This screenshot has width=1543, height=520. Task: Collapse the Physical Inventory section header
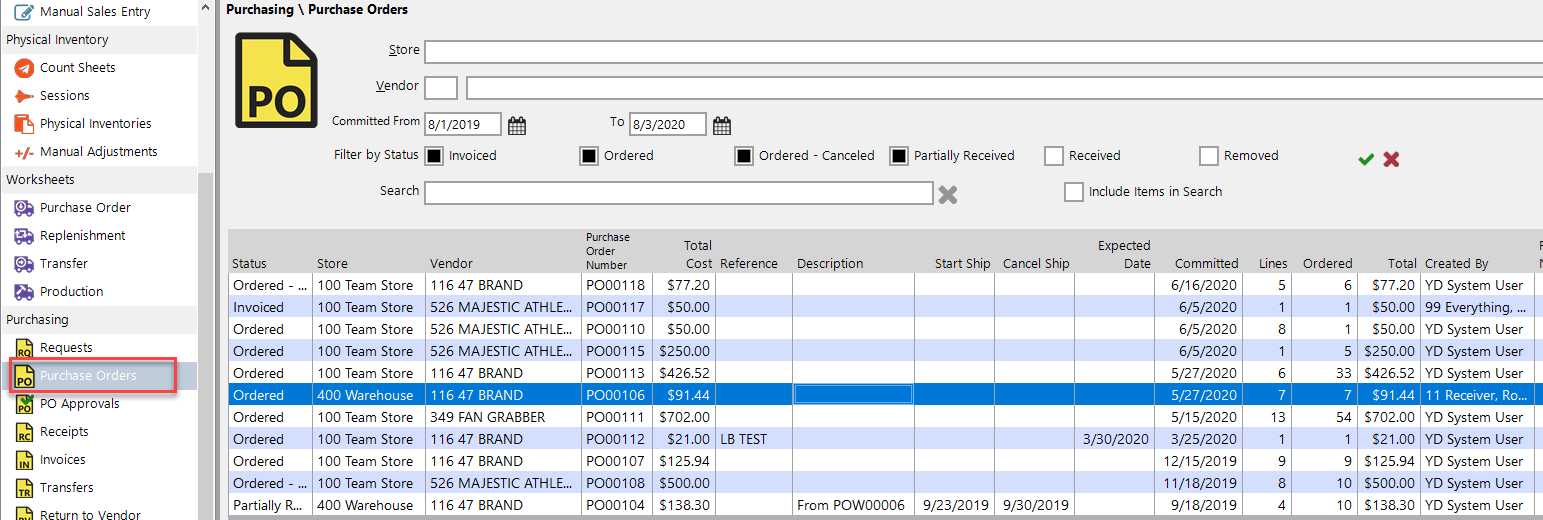pyautogui.click(x=99, y=40)
